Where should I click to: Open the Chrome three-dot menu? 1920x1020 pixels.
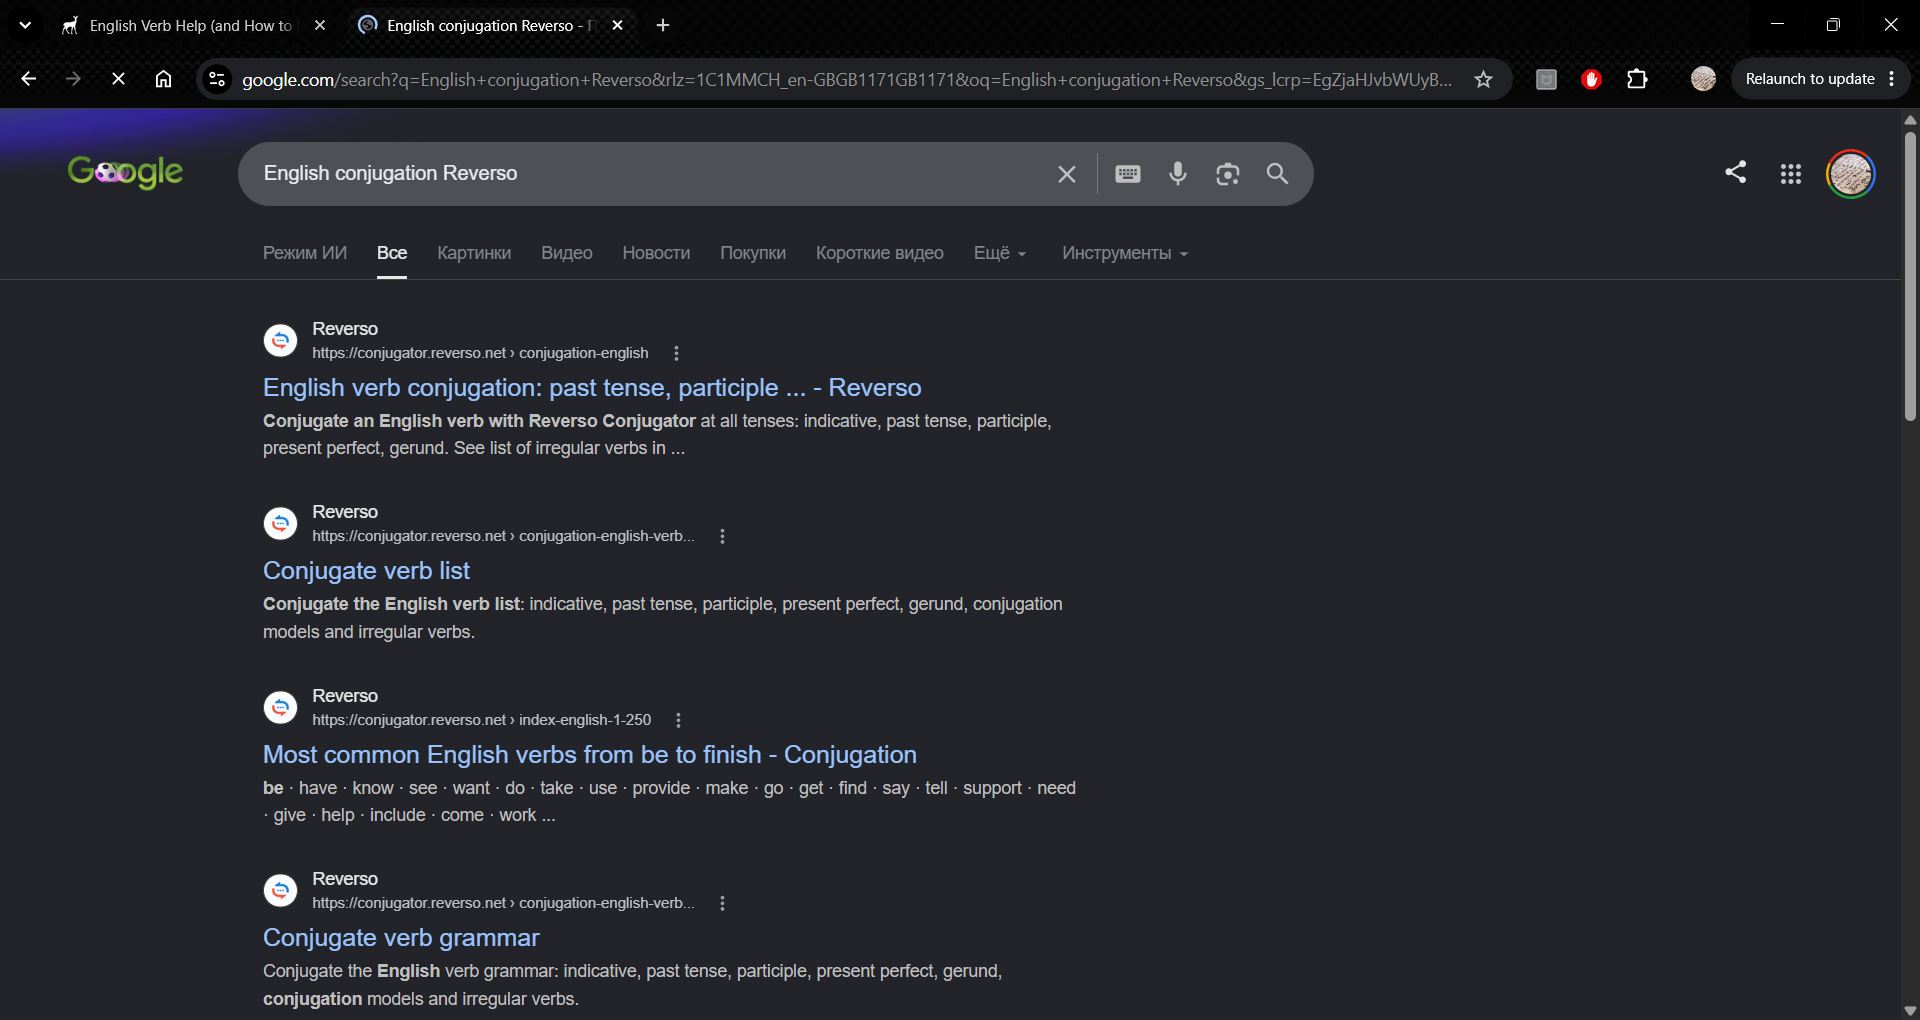1892,79
